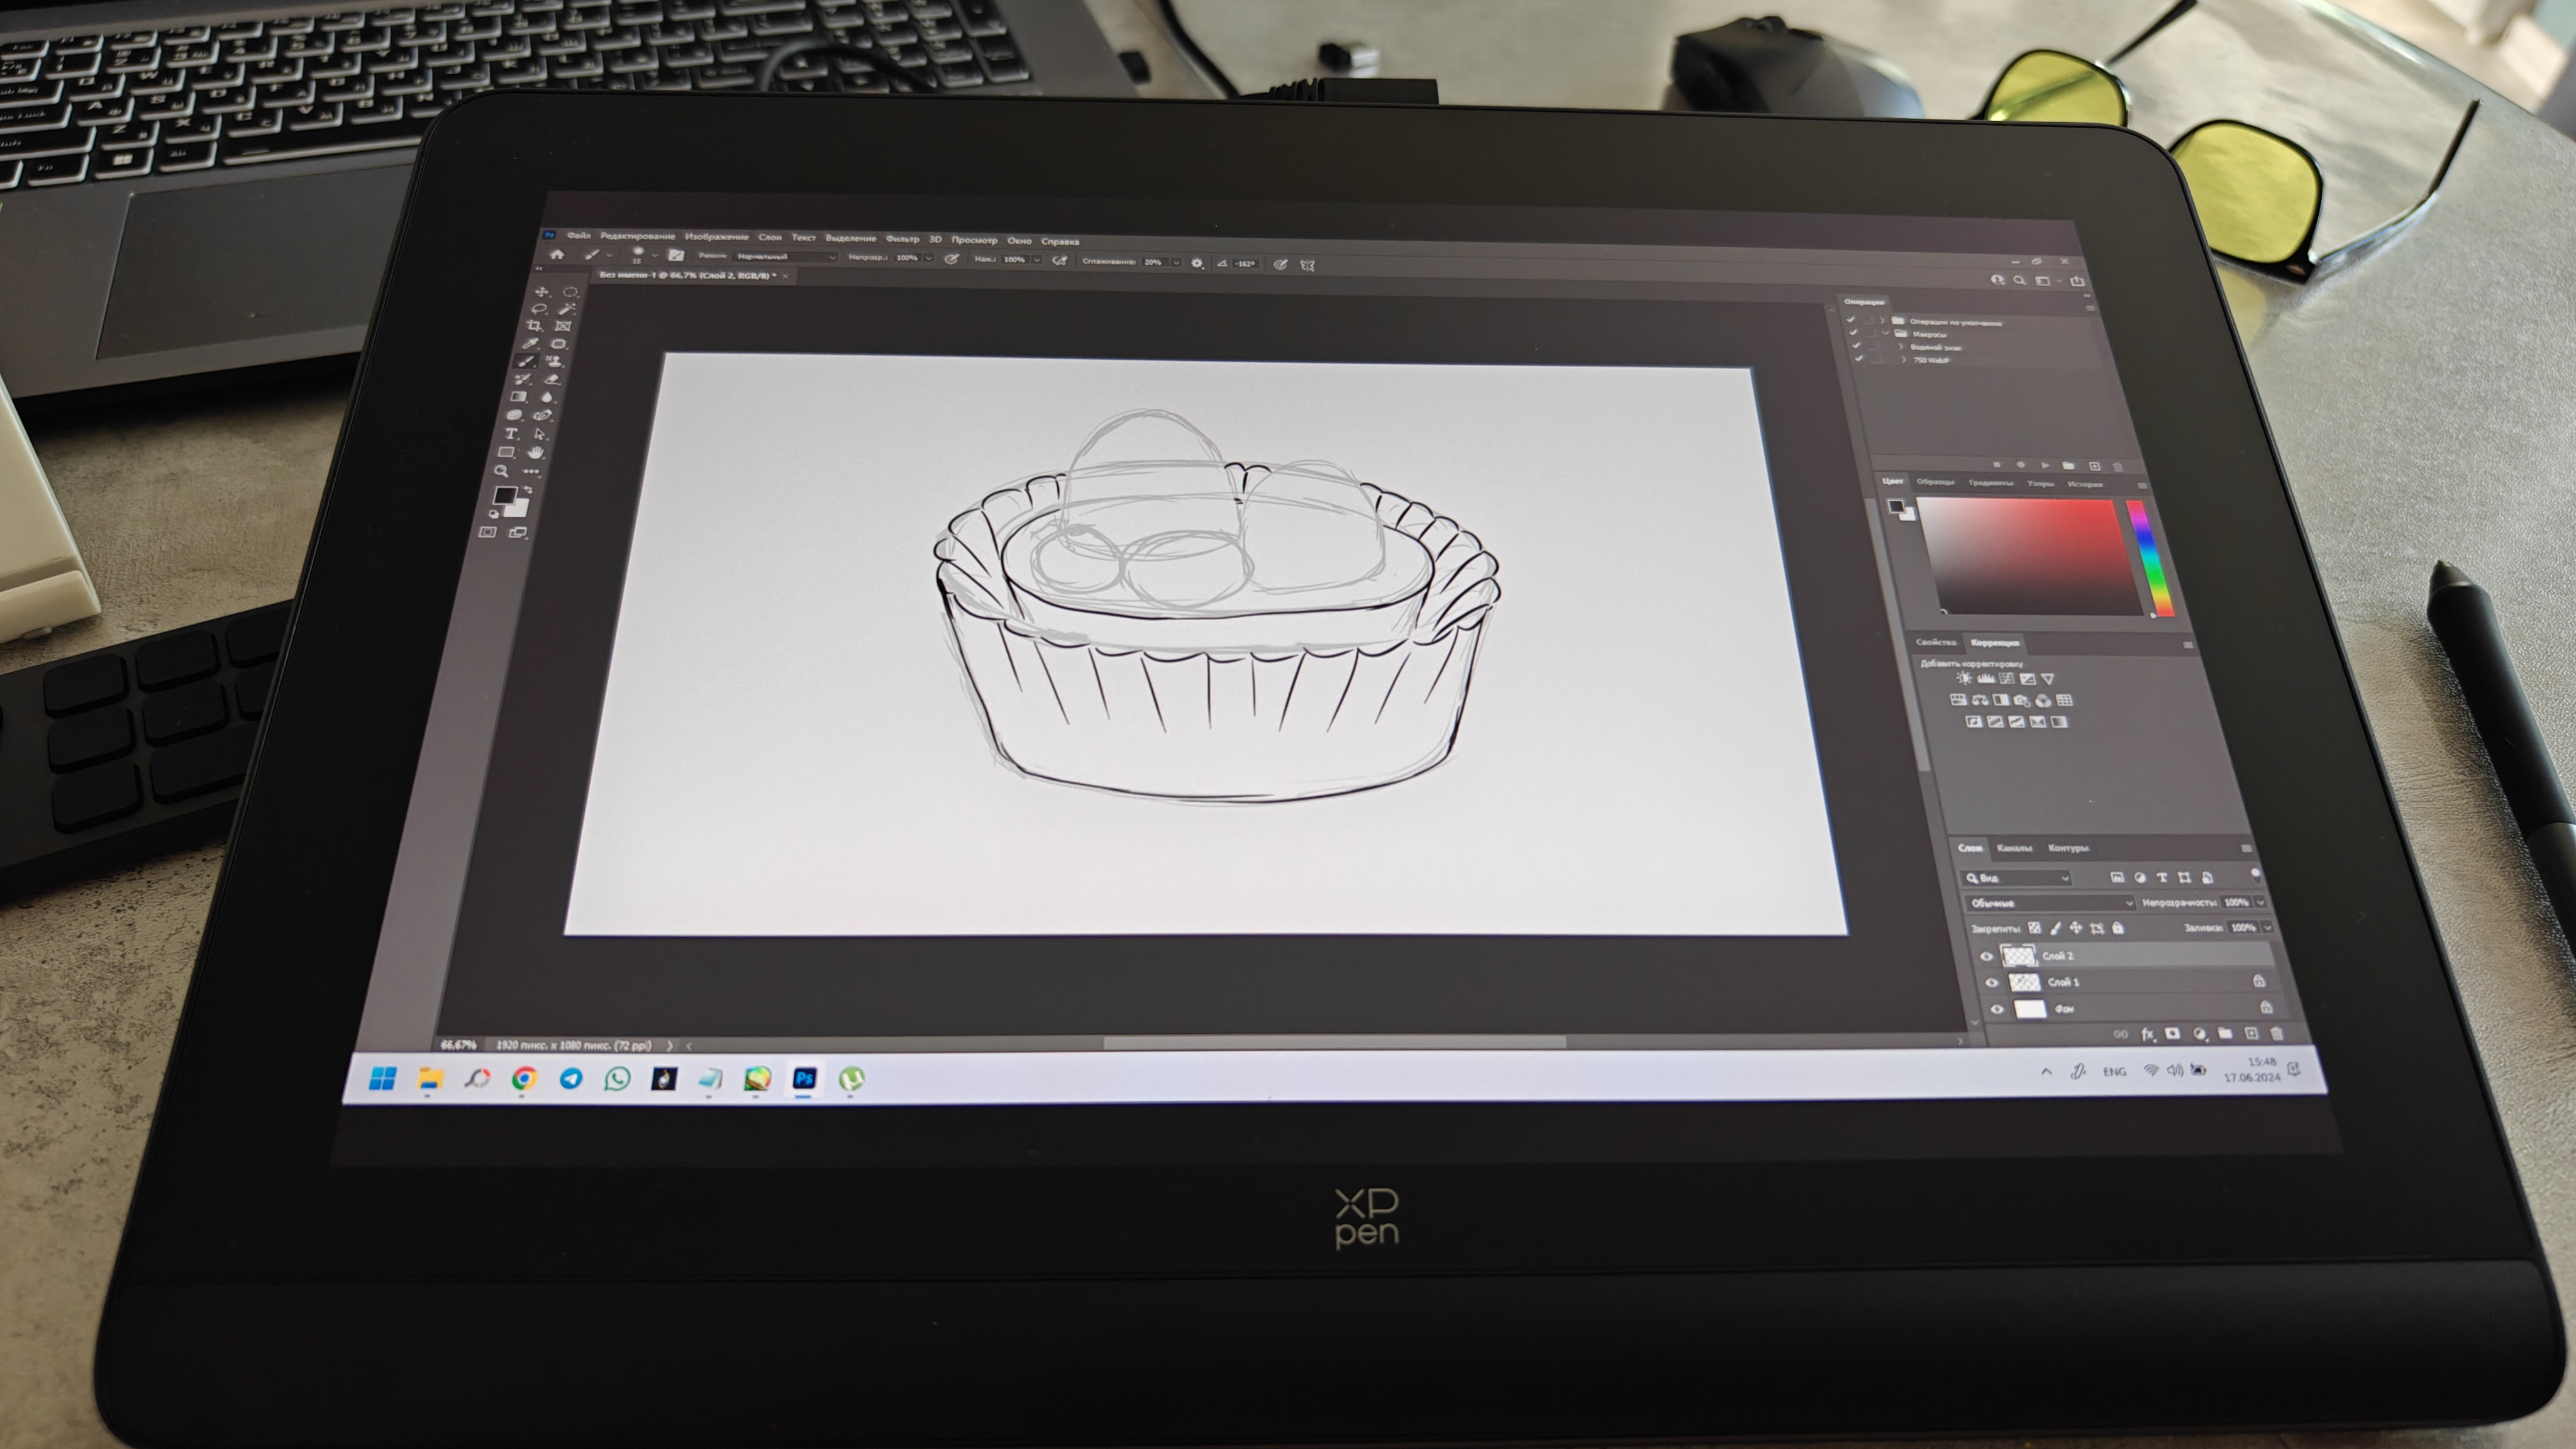The height and width of the screenshot is (1449, 2576).
Task: Open Google Chrome from the taskbar
Action: [x=524, y=1078]
